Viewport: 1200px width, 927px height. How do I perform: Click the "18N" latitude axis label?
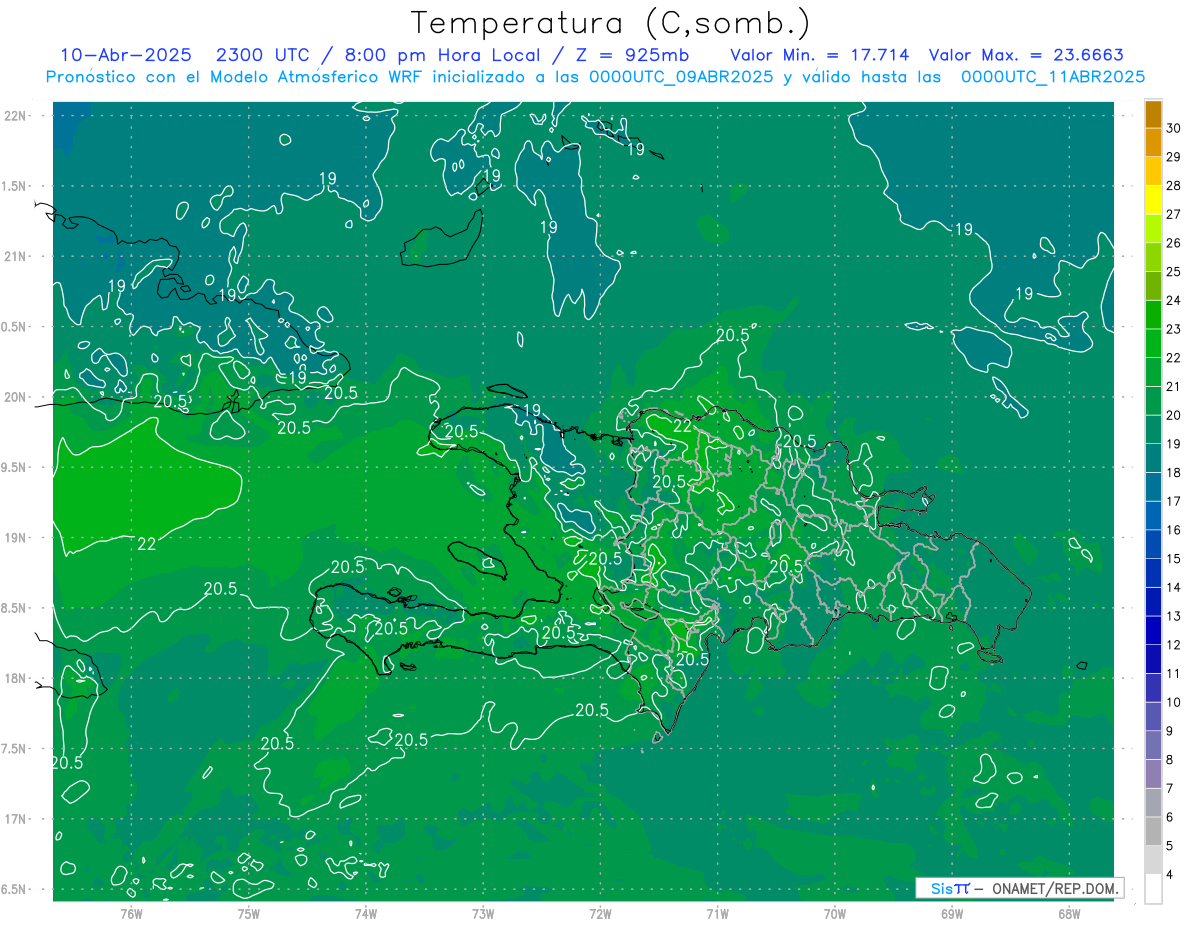15,678
